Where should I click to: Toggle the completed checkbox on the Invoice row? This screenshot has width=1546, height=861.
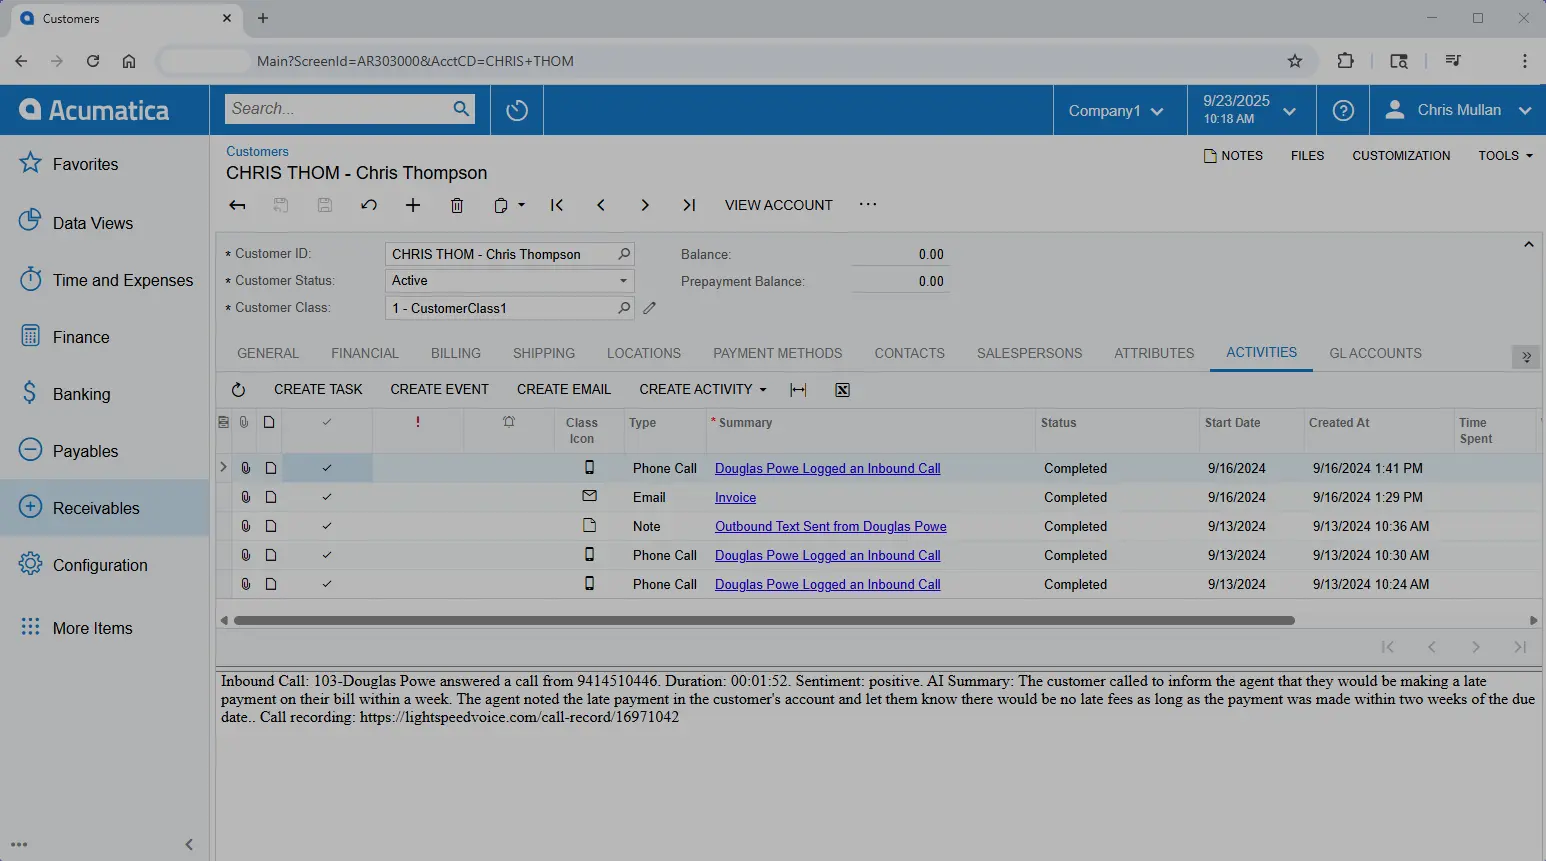326,496
